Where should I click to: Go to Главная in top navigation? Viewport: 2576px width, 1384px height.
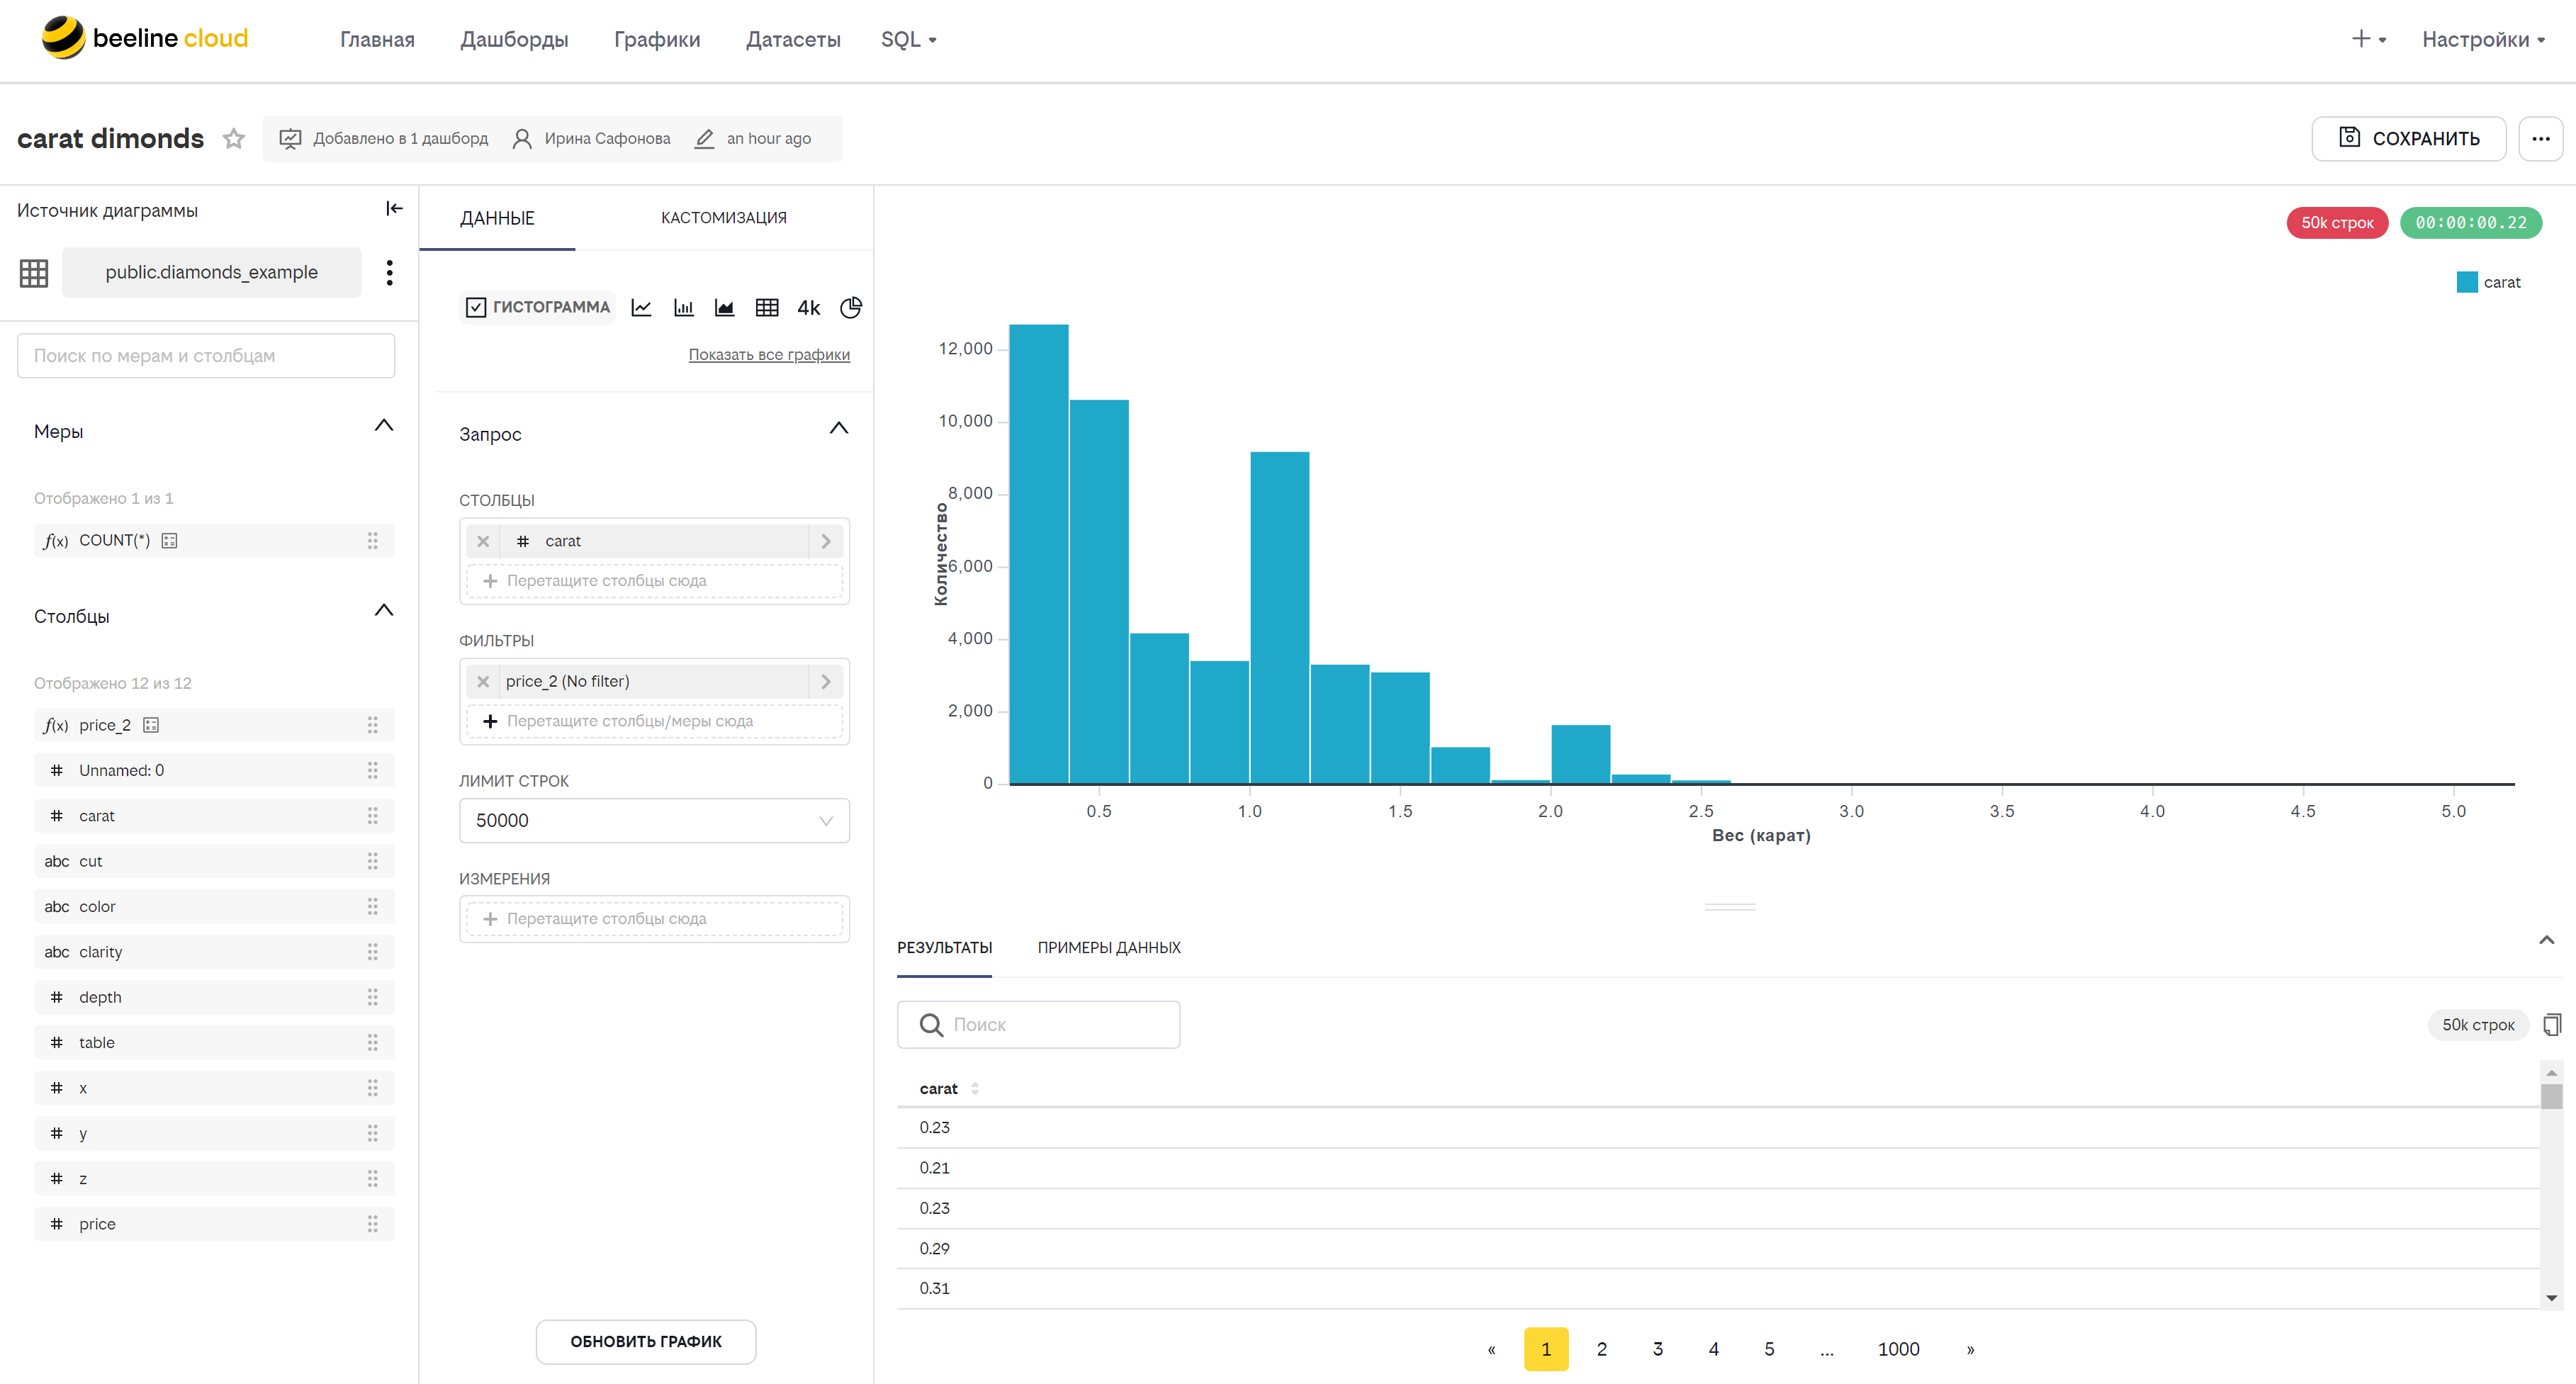(377, 39)
